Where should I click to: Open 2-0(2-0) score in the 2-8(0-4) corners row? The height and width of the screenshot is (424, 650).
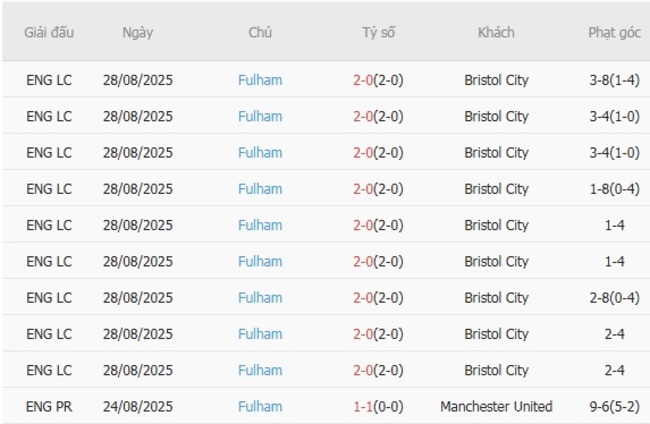[378, 298]
